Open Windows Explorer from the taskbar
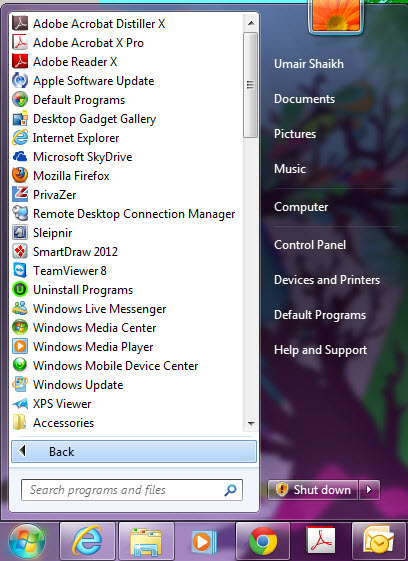408x561 pixels. coord(146,542)
